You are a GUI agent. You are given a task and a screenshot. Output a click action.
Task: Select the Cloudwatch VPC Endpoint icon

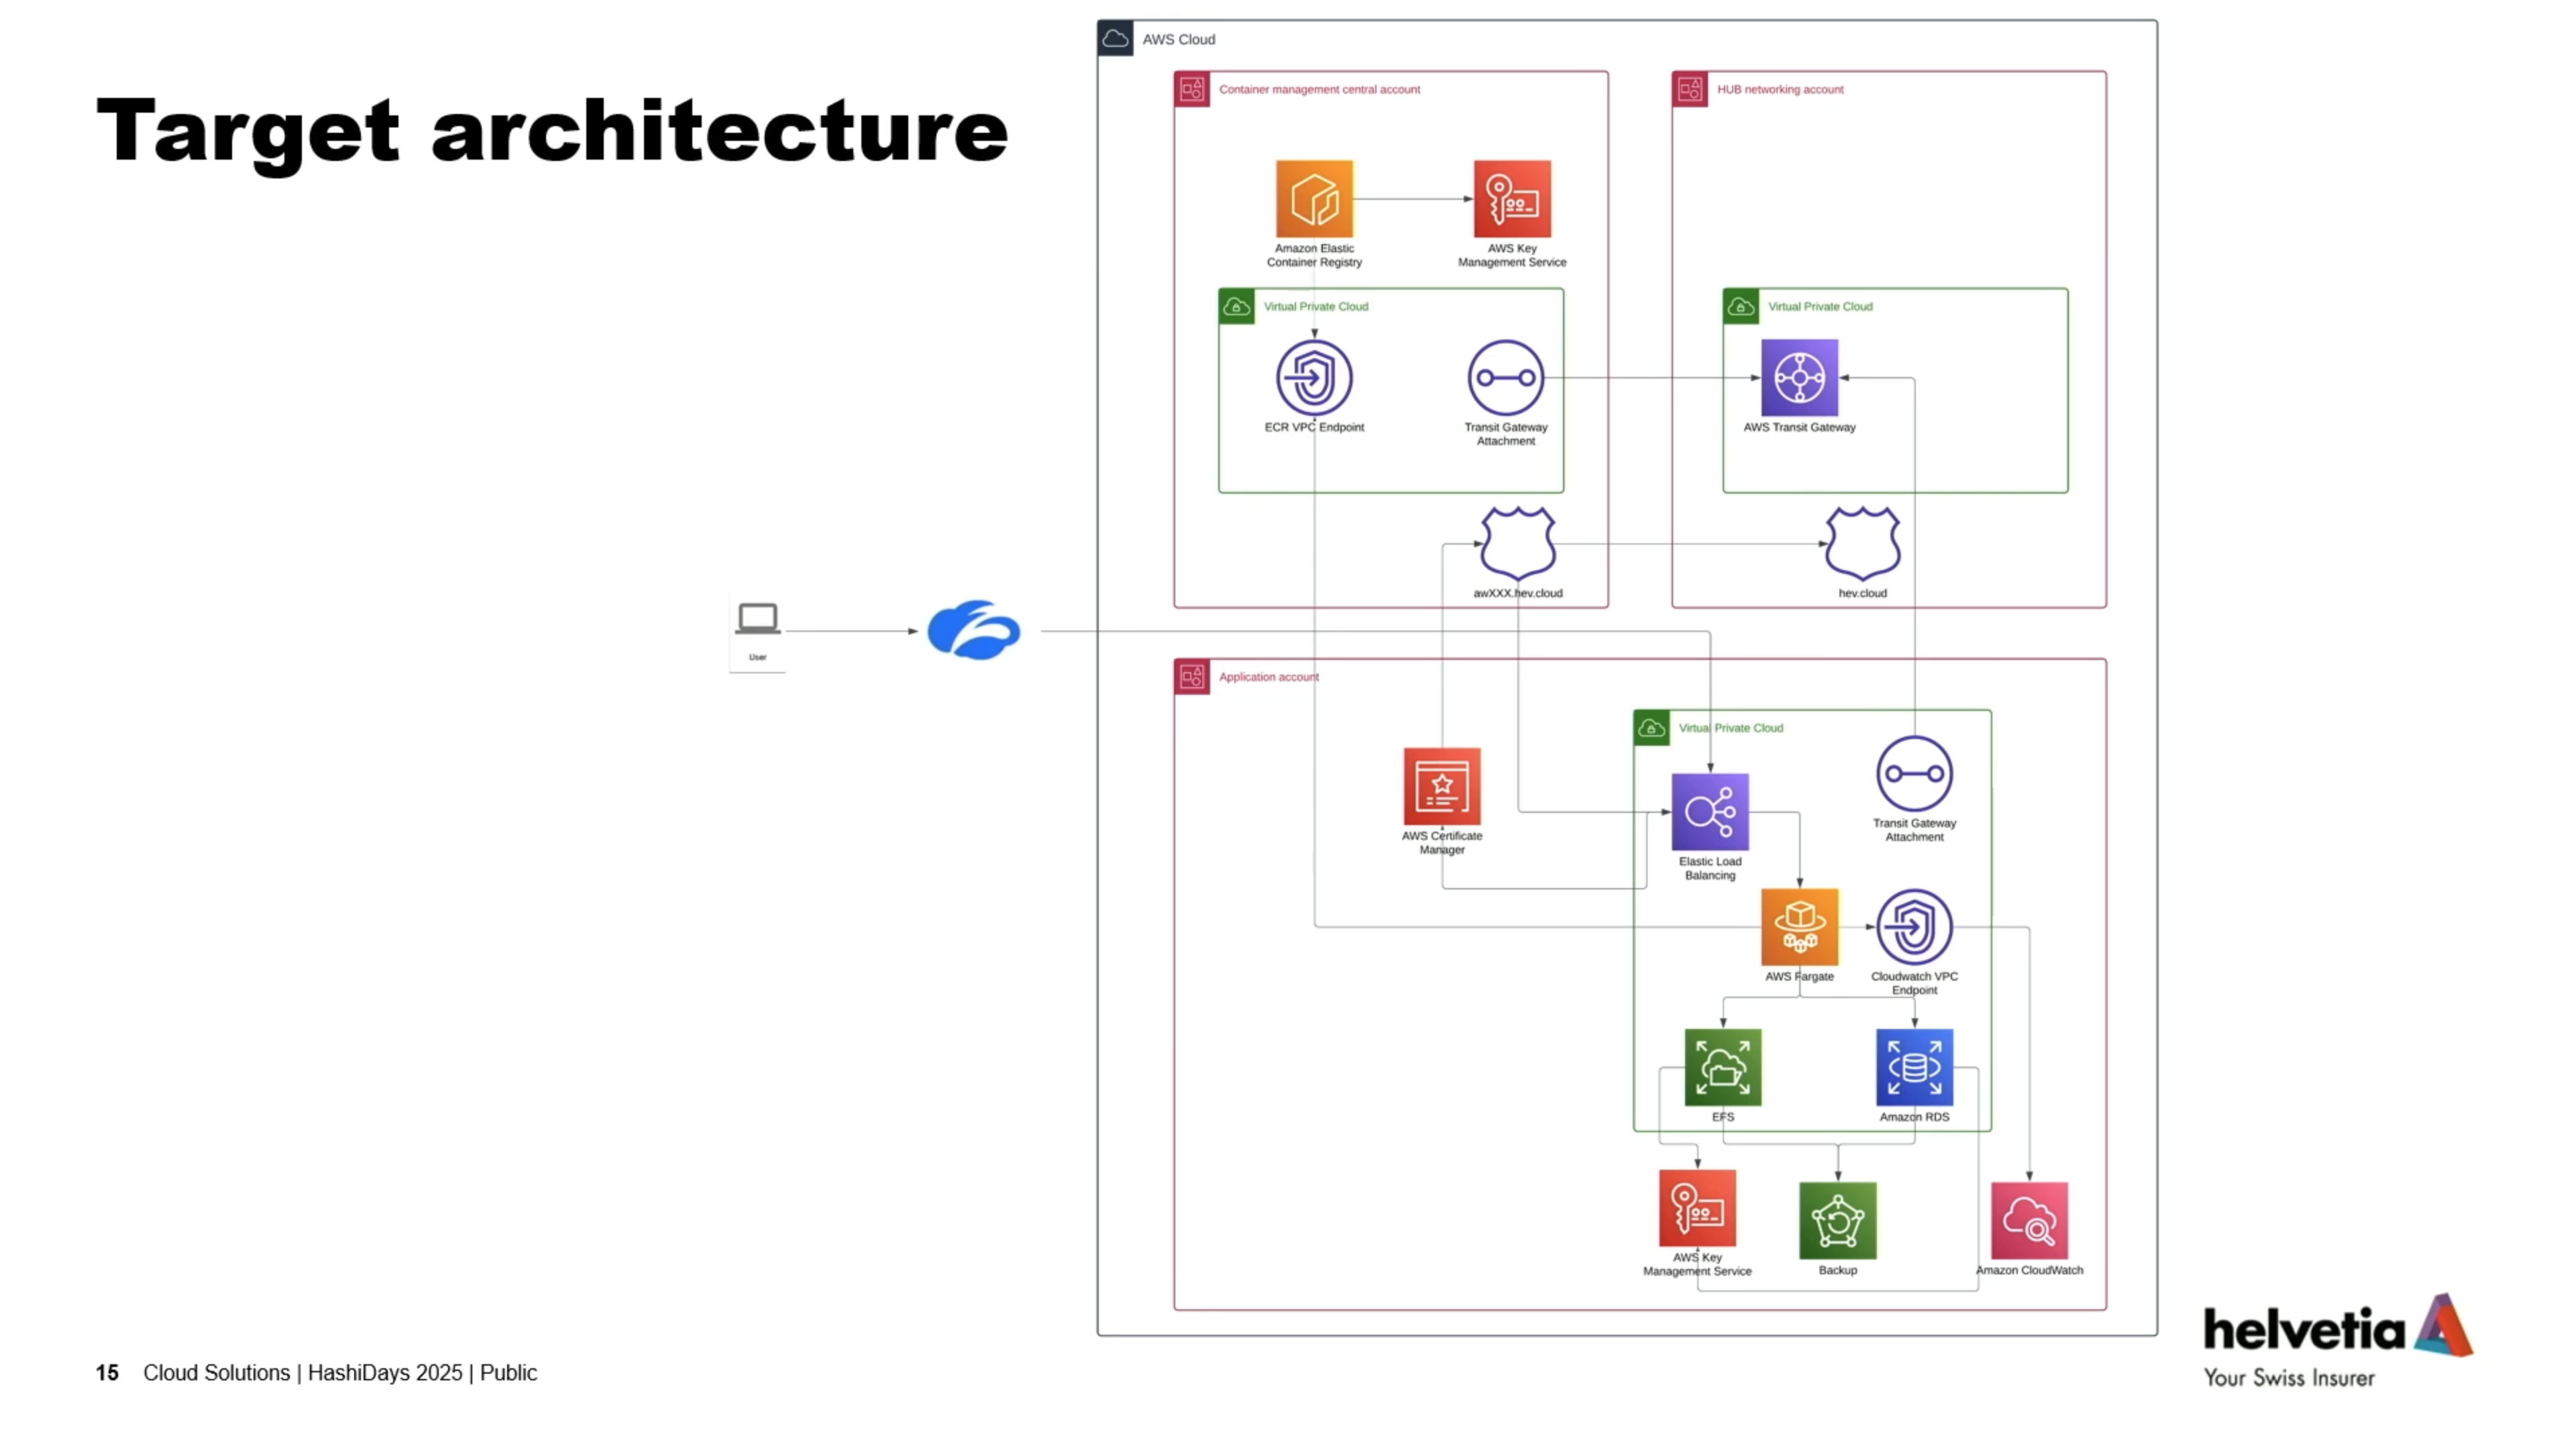pyautogui.click(x=1914, y=926)
